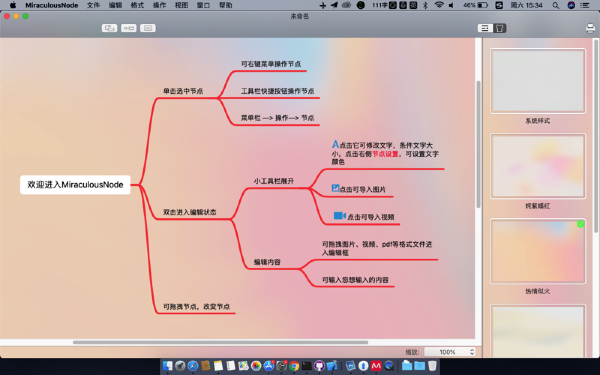Open Xcode from the Dock
The width and height of the screenshot is (600, 375).
coord(332,366)
